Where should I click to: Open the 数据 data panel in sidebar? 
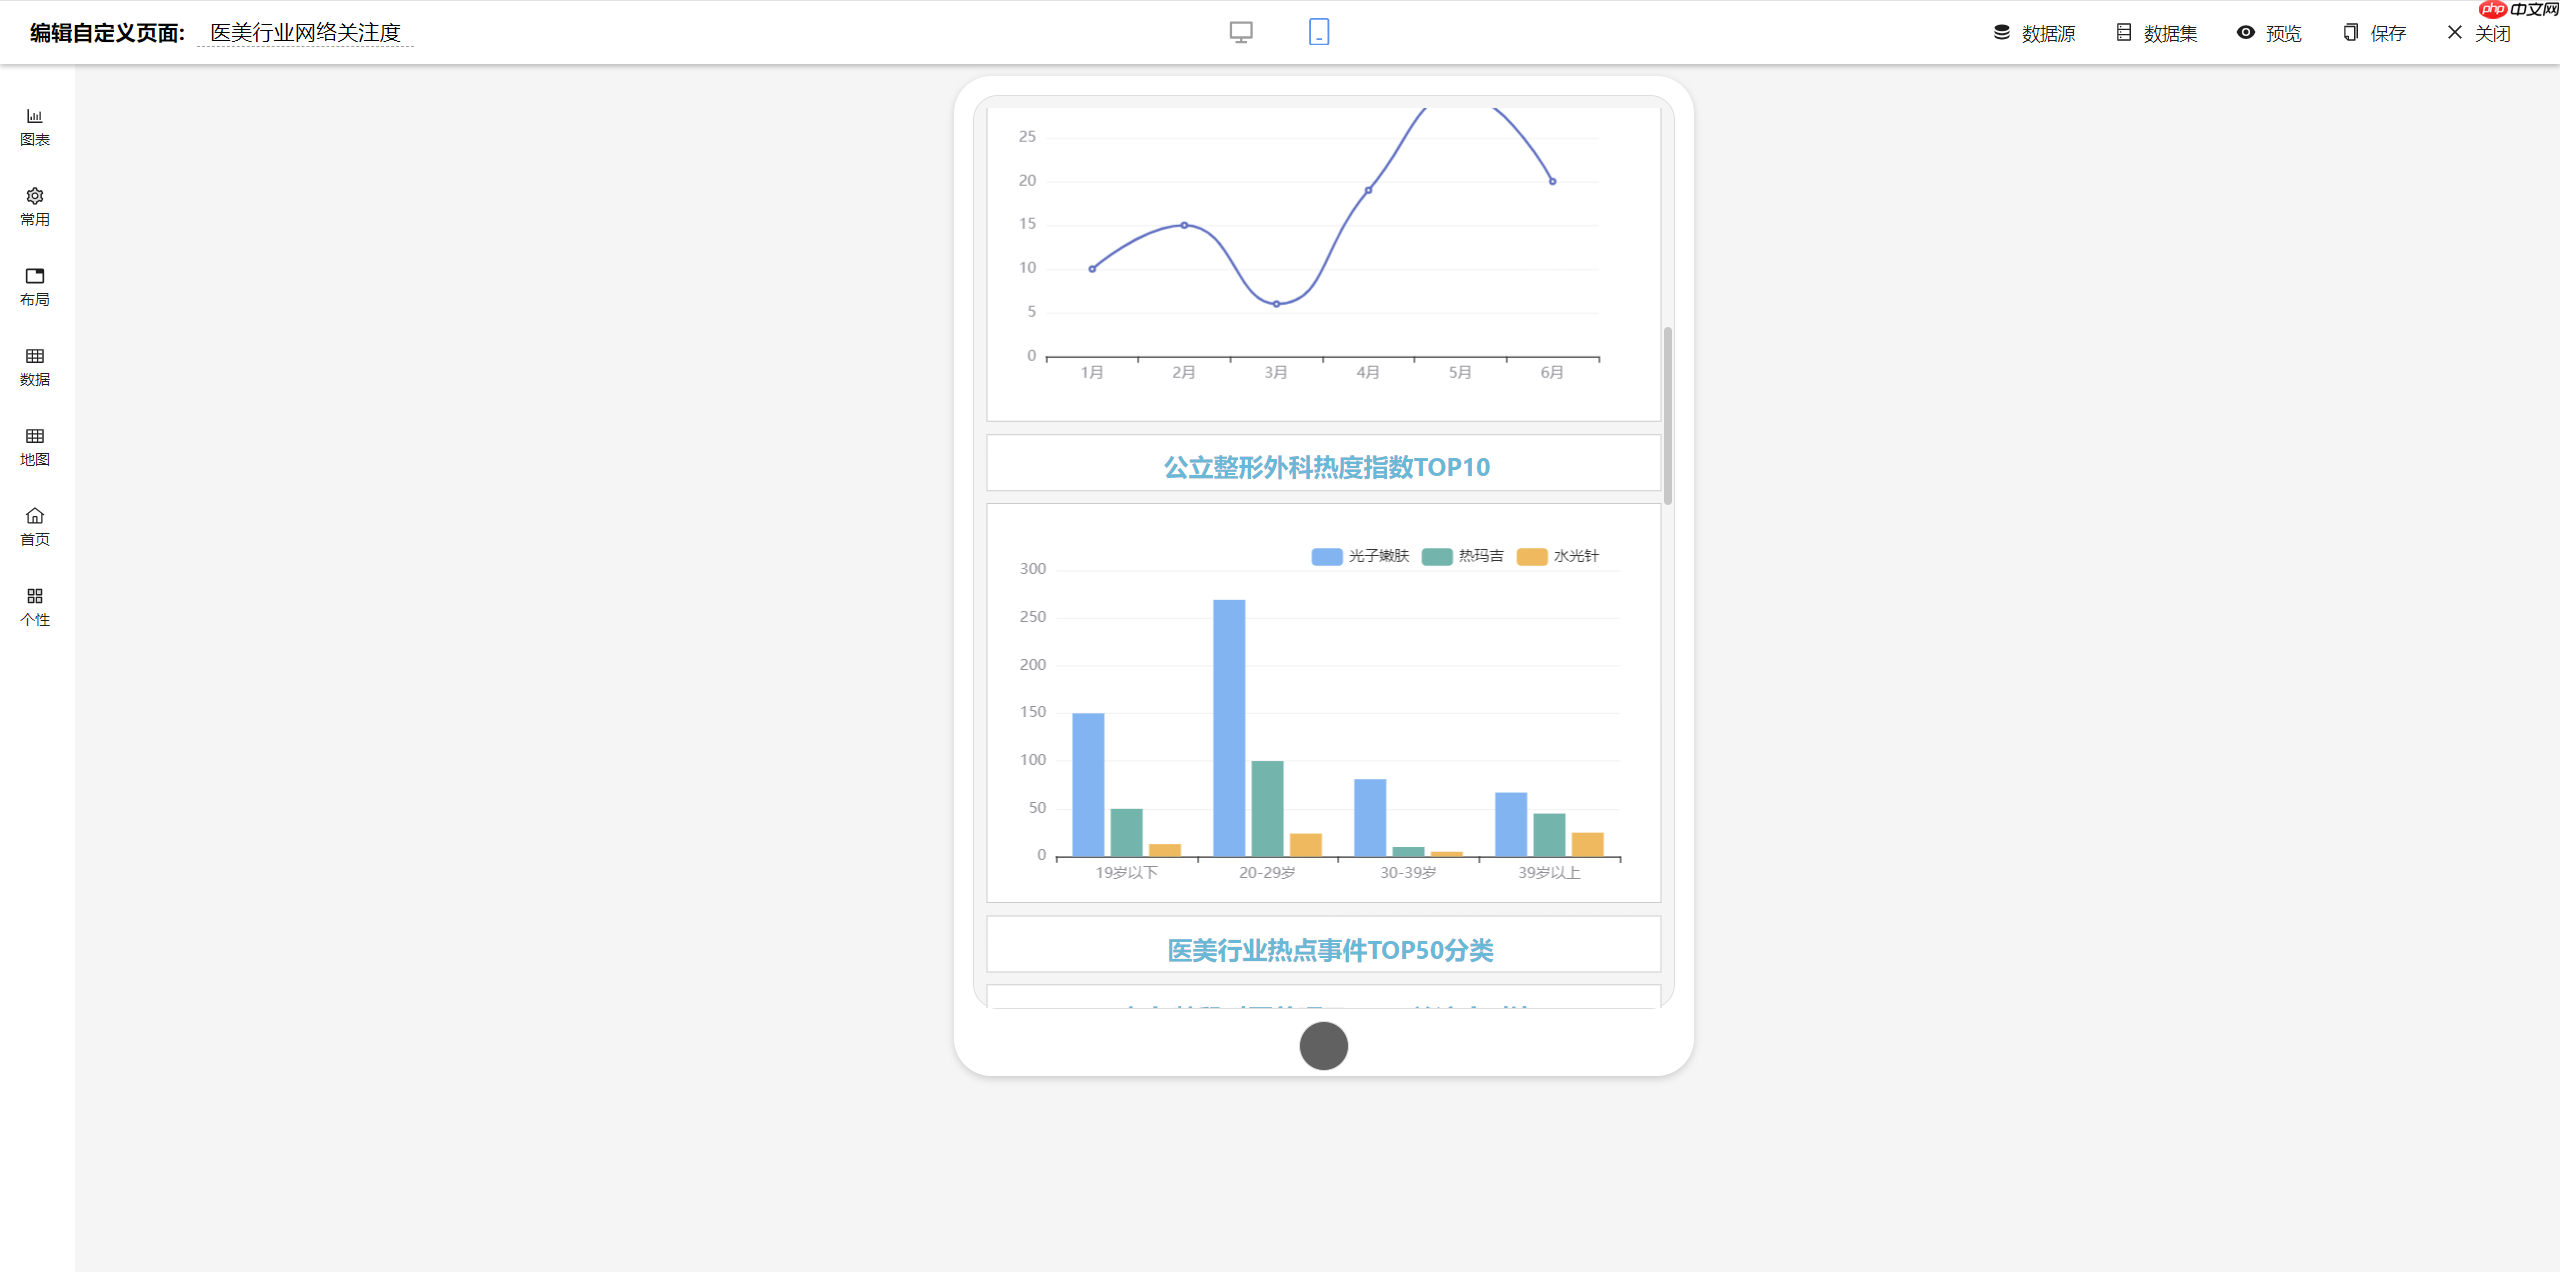point(34,367)
